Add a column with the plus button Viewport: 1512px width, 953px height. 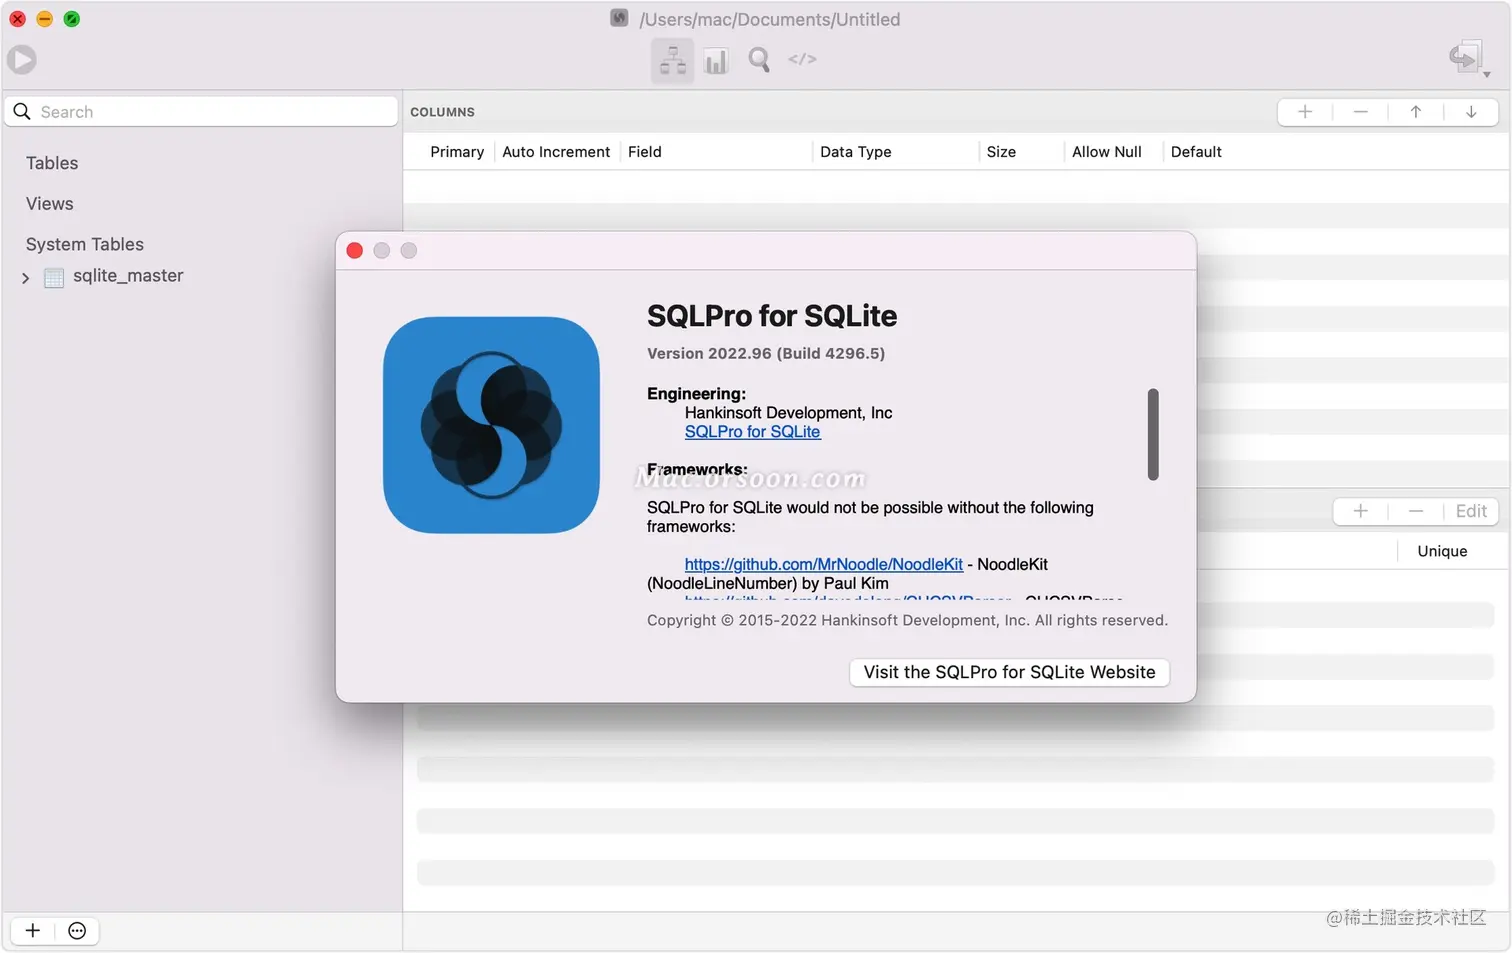click(x=1305, y=112)
